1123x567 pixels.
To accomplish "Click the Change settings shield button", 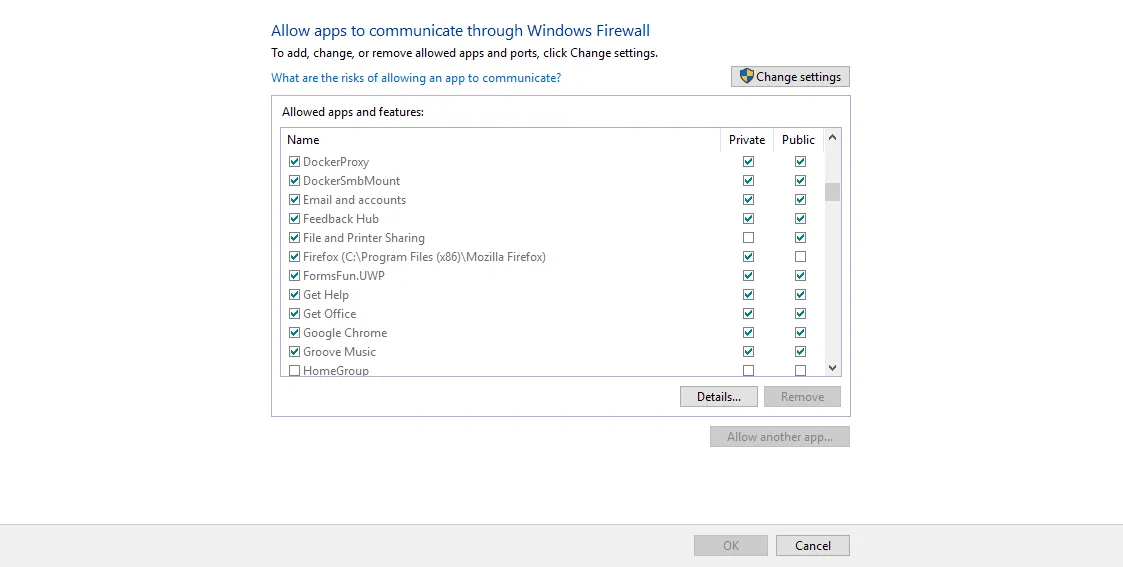I will click(x=790, y=77).
